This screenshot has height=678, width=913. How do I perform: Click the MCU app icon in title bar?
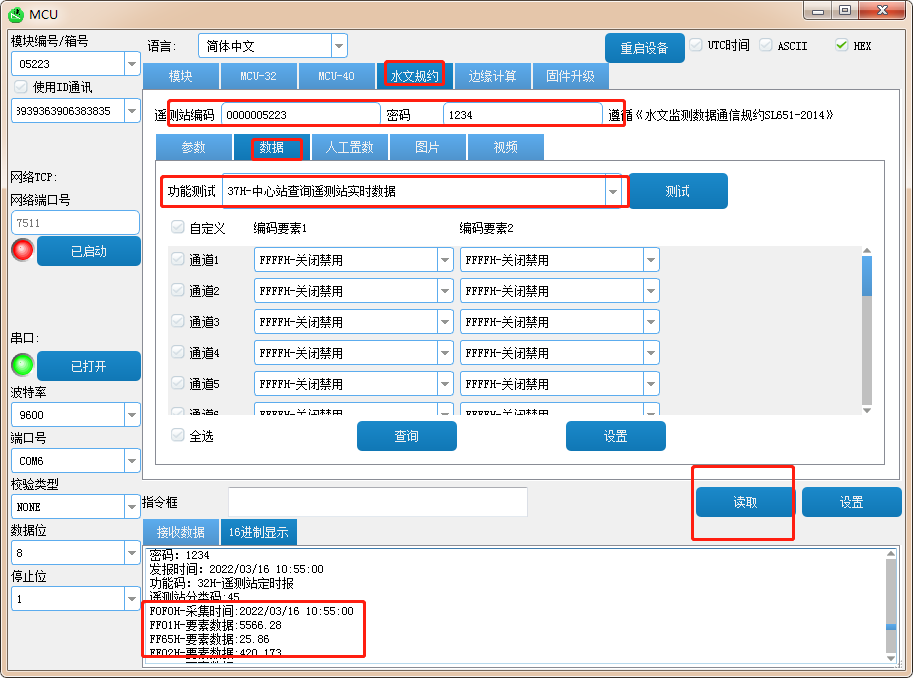[15, 14]
